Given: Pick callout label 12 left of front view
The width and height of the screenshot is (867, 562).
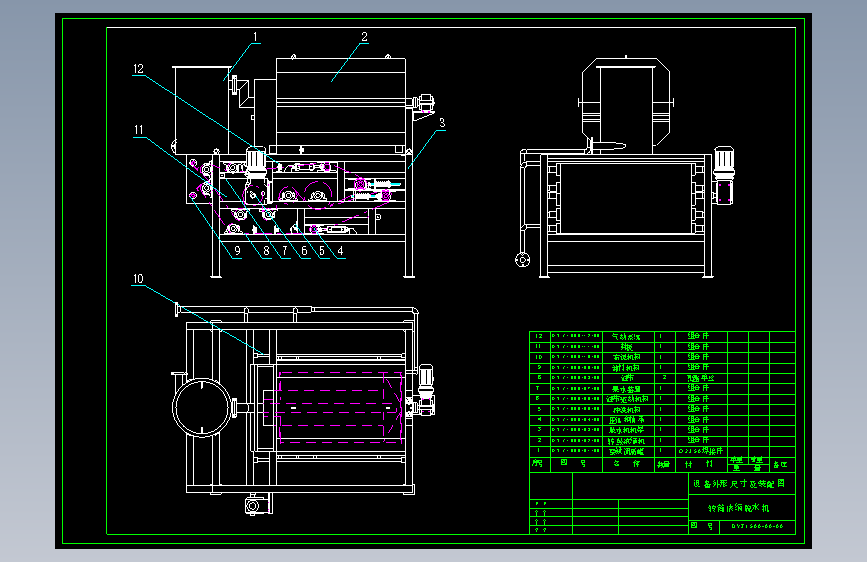Looking at the screenshot, I should [138, 69].
